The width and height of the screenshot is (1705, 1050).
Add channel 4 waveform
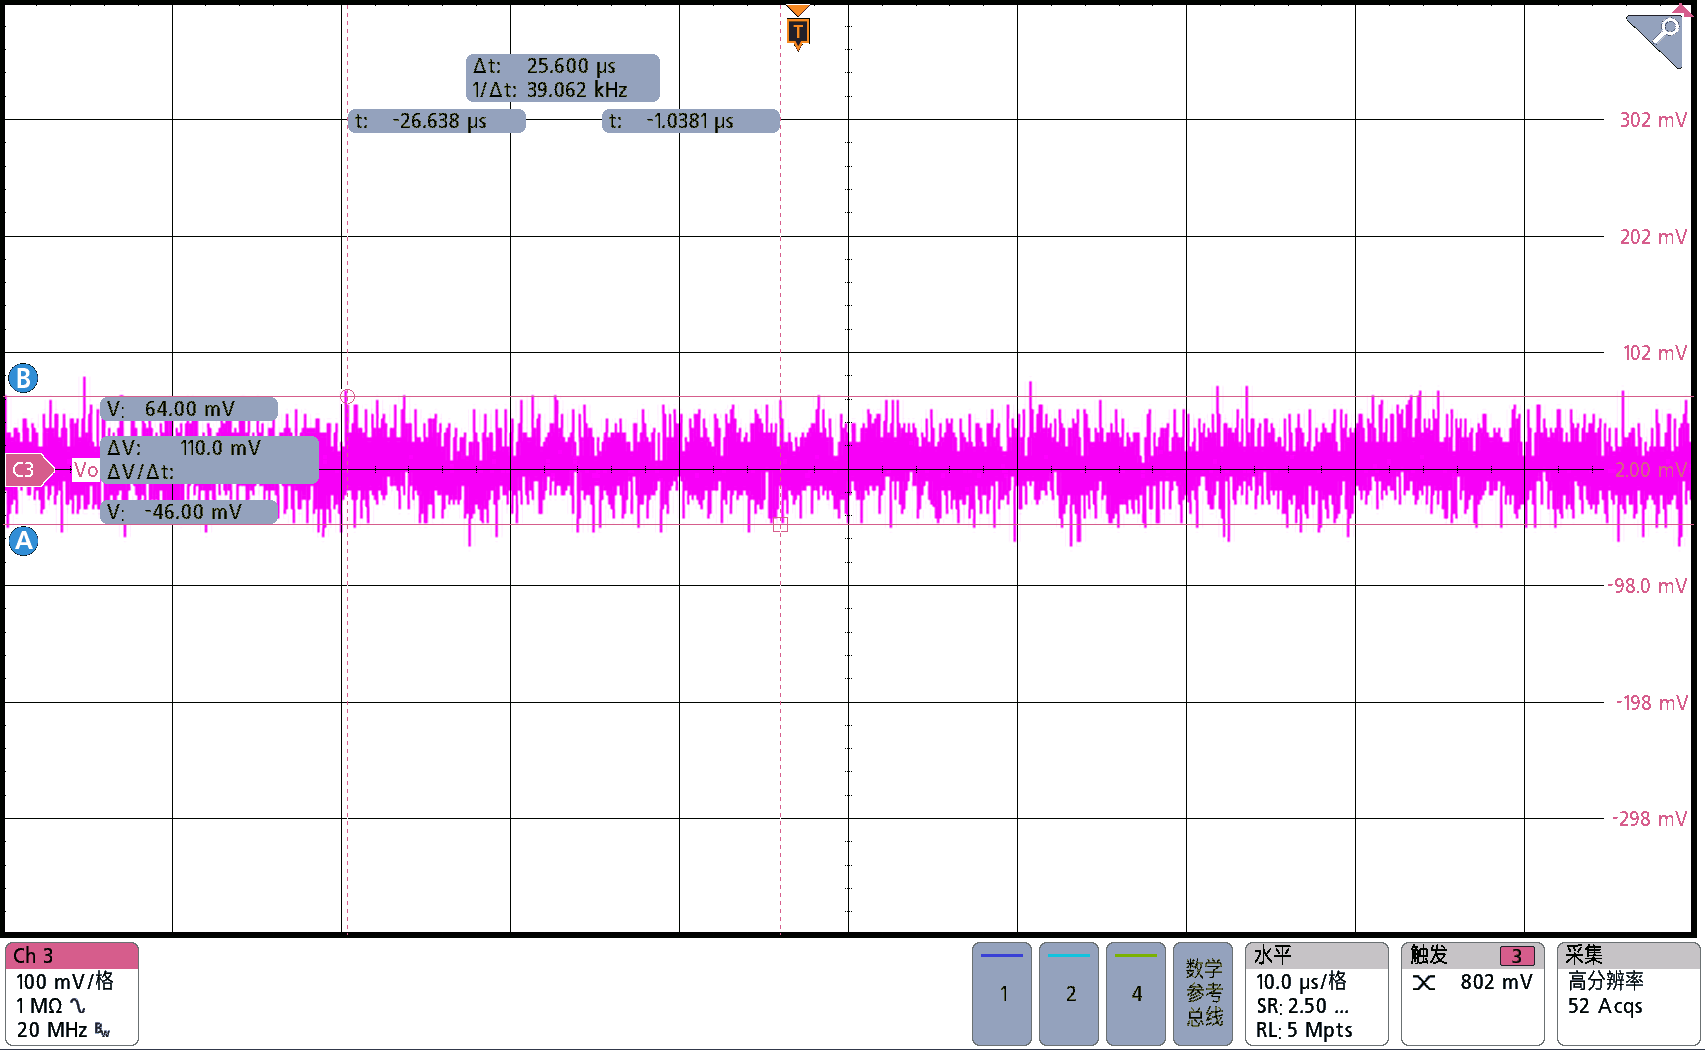coord(1136,994)
